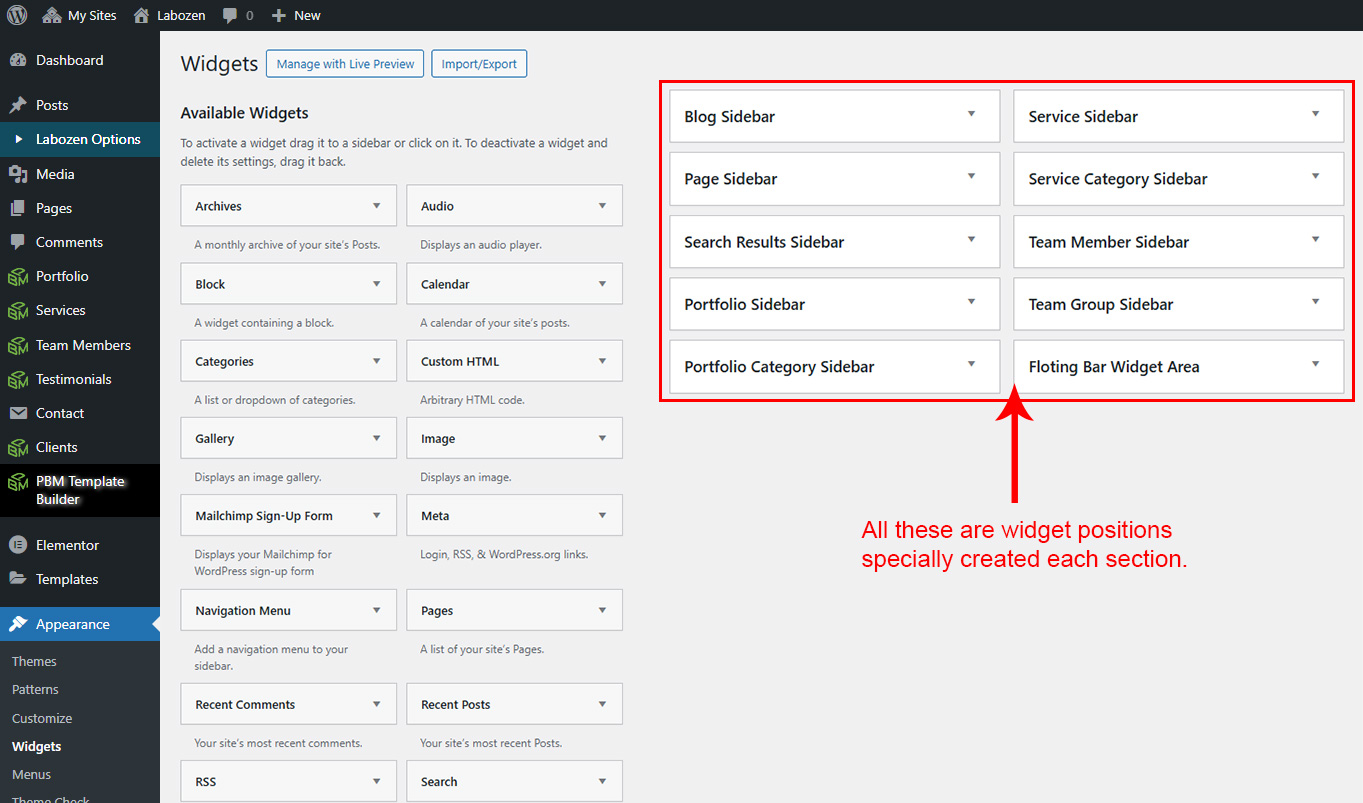The height and width of the screenshot is (803, 1363).
Task: Click the Manage with Live Preview button
Action: [x=345, y=64]
